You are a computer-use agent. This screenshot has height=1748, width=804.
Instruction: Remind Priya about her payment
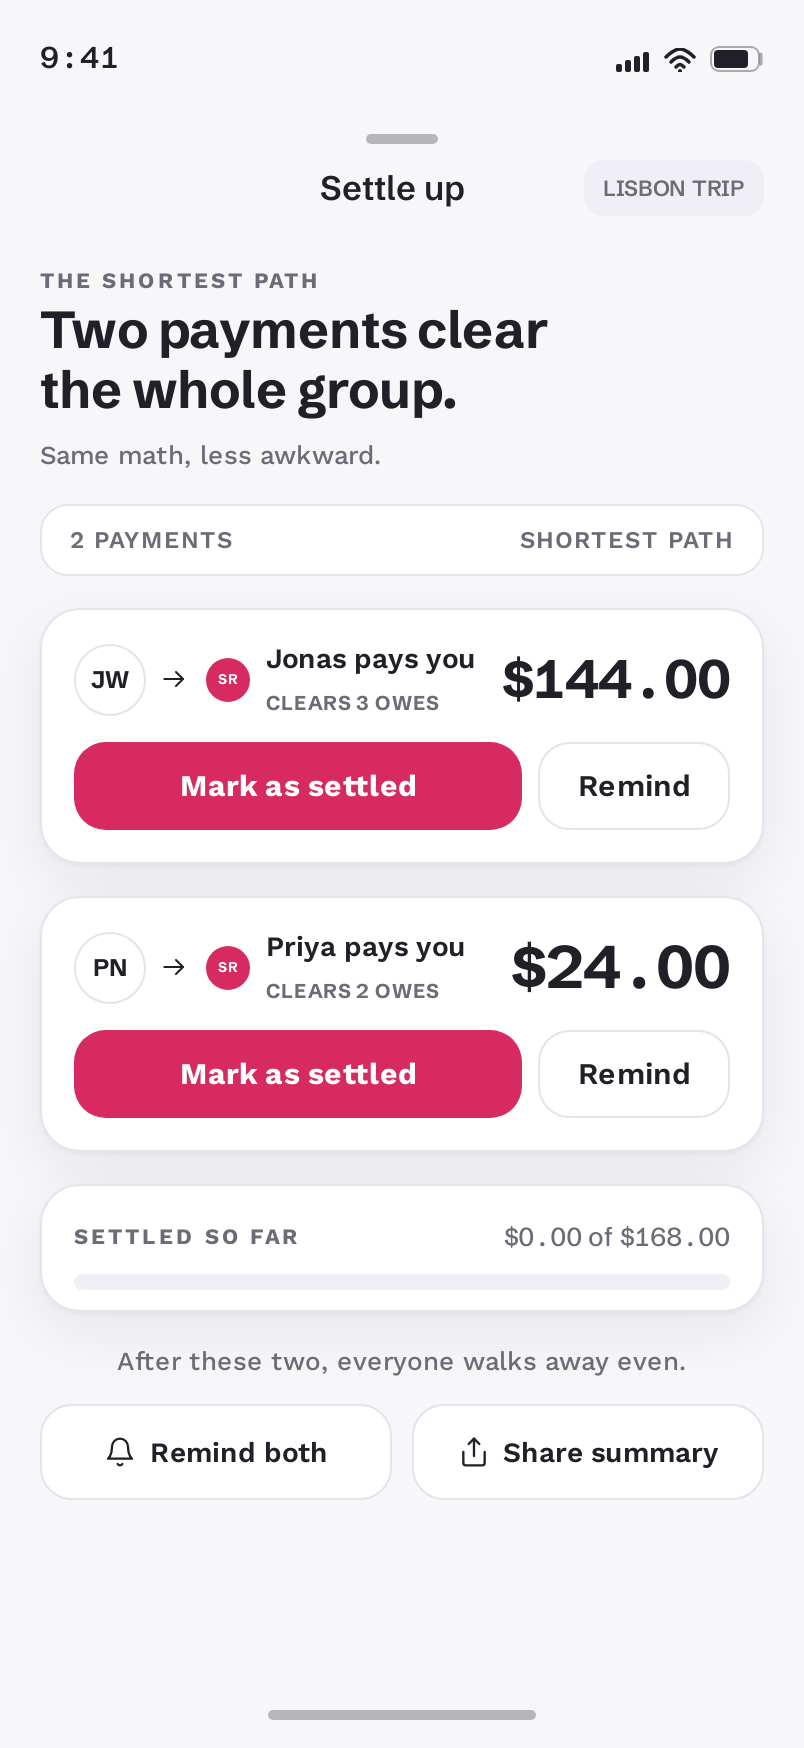pyautogui.click(x=634, y=1074)
